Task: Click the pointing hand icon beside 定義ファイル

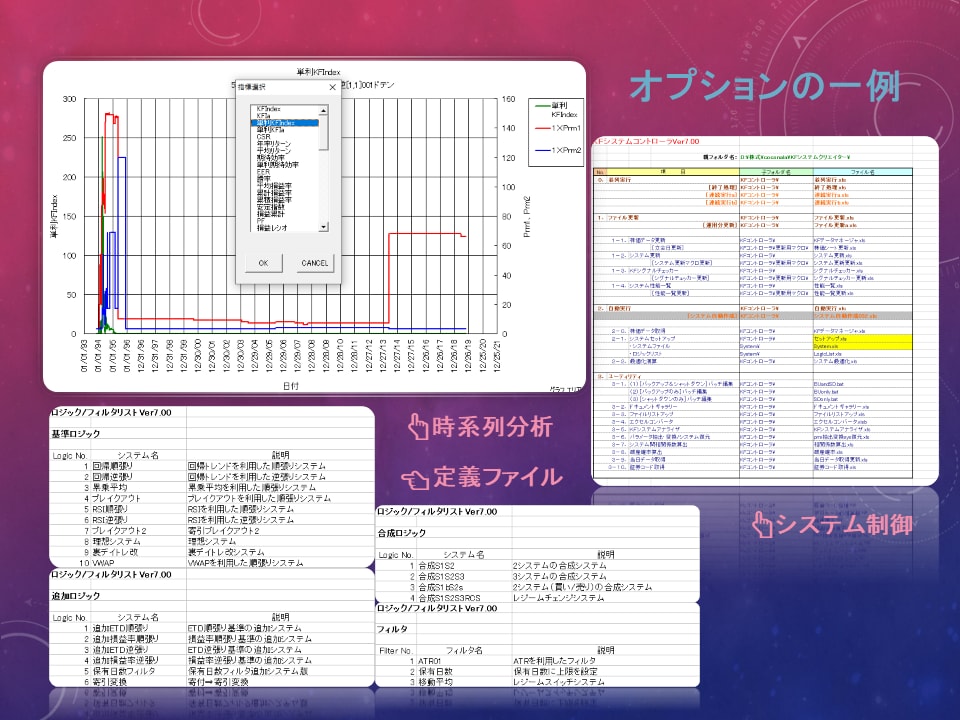Action: 416,479
